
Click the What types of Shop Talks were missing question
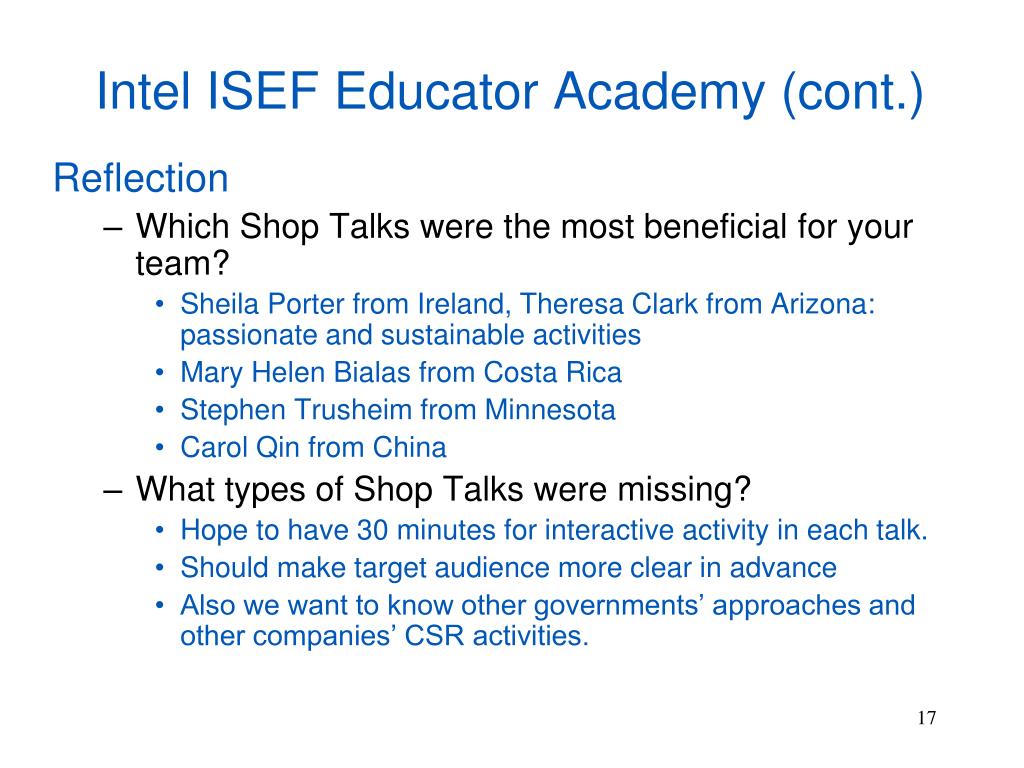(443, 489)
